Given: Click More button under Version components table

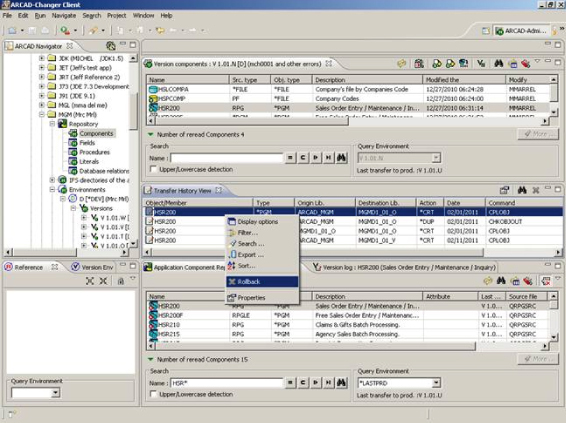Looking at the screenshot, I should [x=538, y=134].
